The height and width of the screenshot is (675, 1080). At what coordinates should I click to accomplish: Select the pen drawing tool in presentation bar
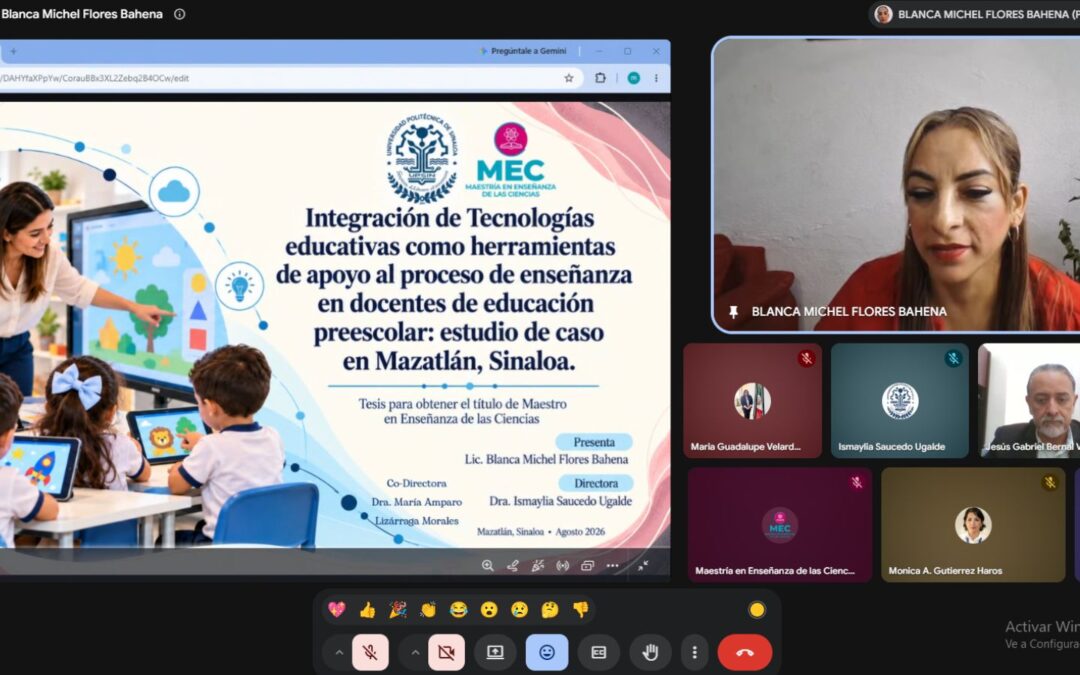(512, 565)
